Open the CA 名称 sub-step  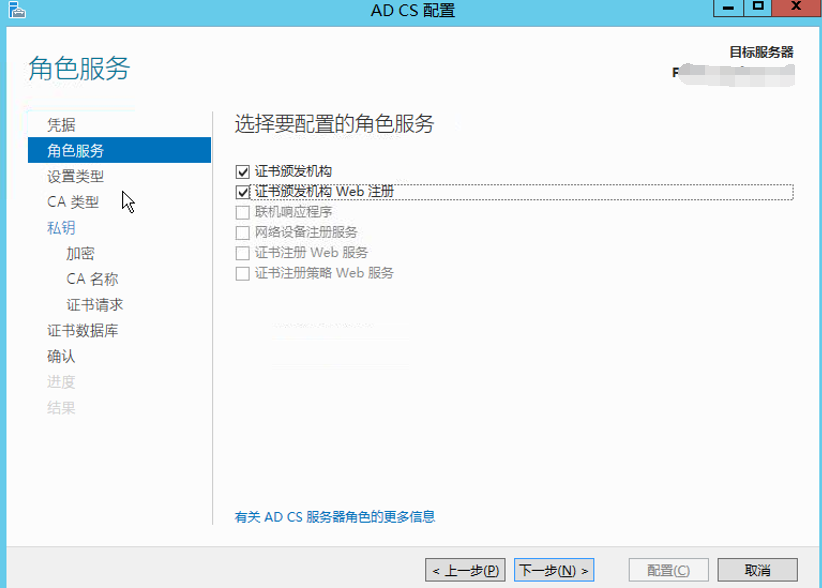point(92,279)
